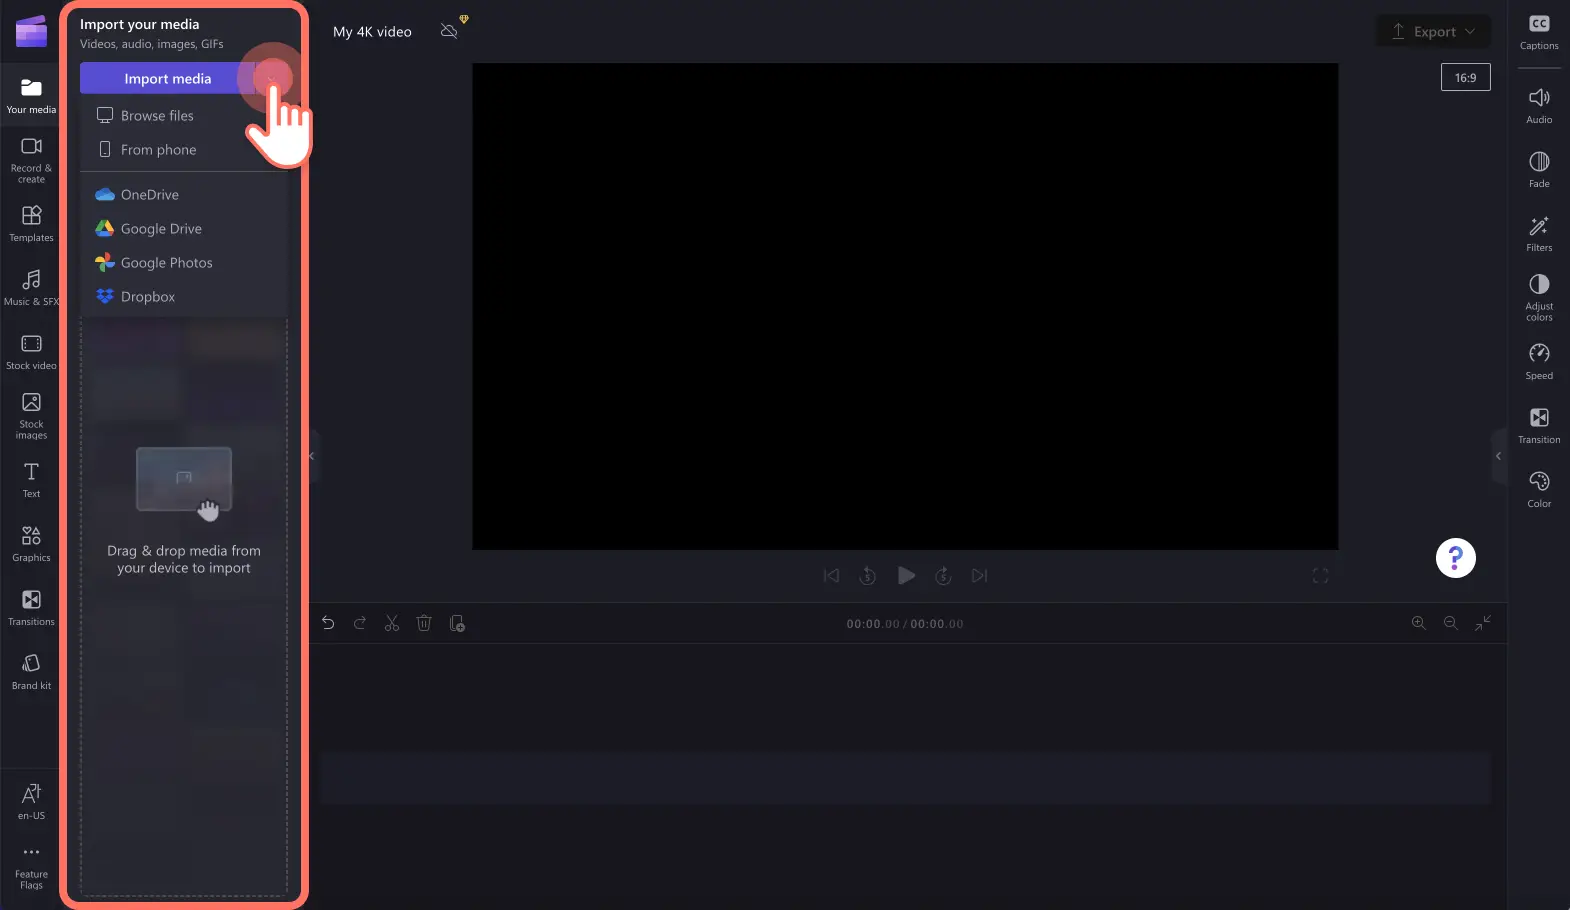Click the split scissors tool

point(392,623)
